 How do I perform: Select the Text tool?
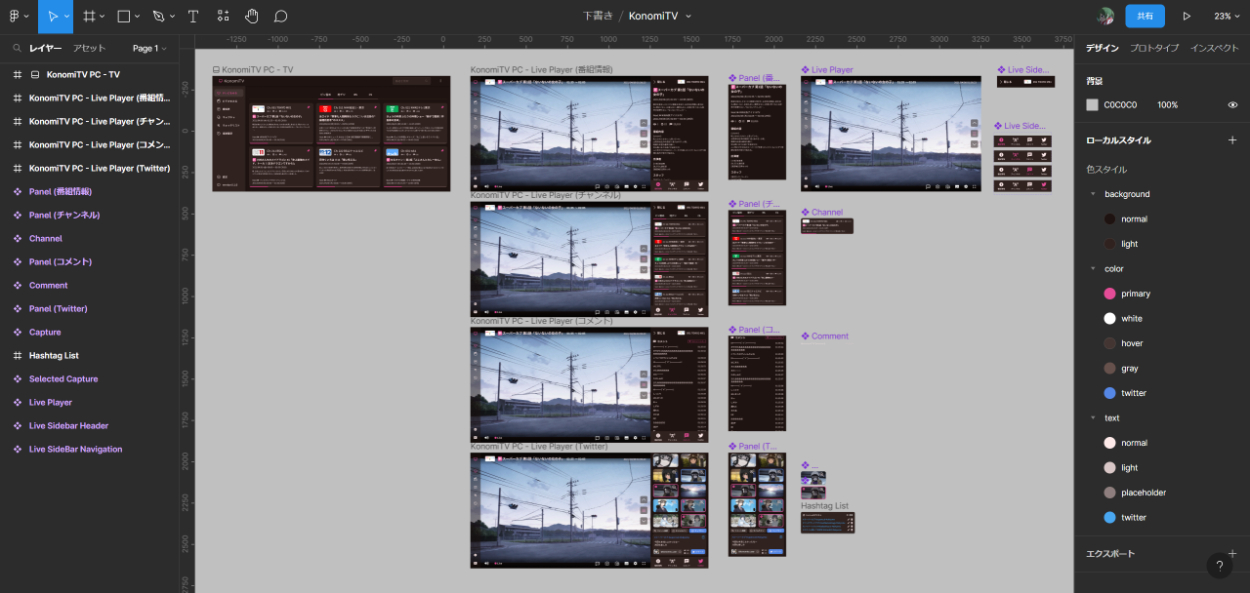click(x=193, y=16)
